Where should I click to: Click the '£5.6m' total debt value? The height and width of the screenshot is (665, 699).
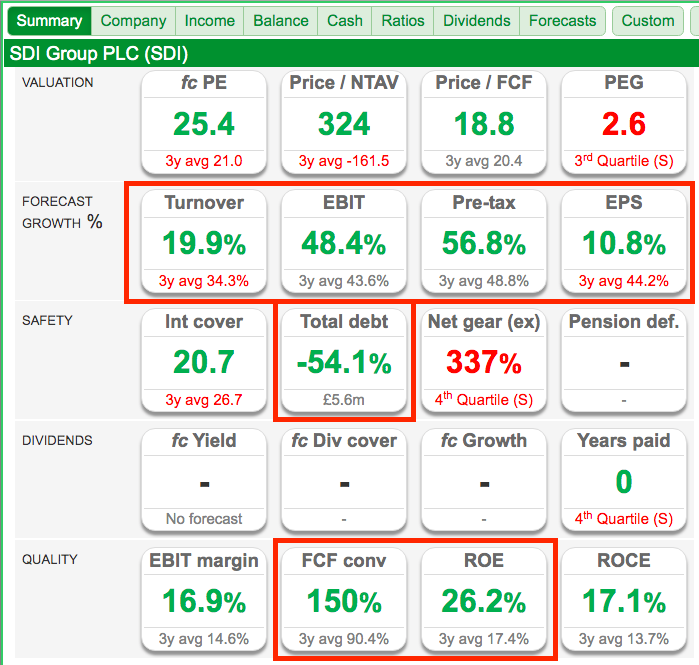[x=344, y=400]
